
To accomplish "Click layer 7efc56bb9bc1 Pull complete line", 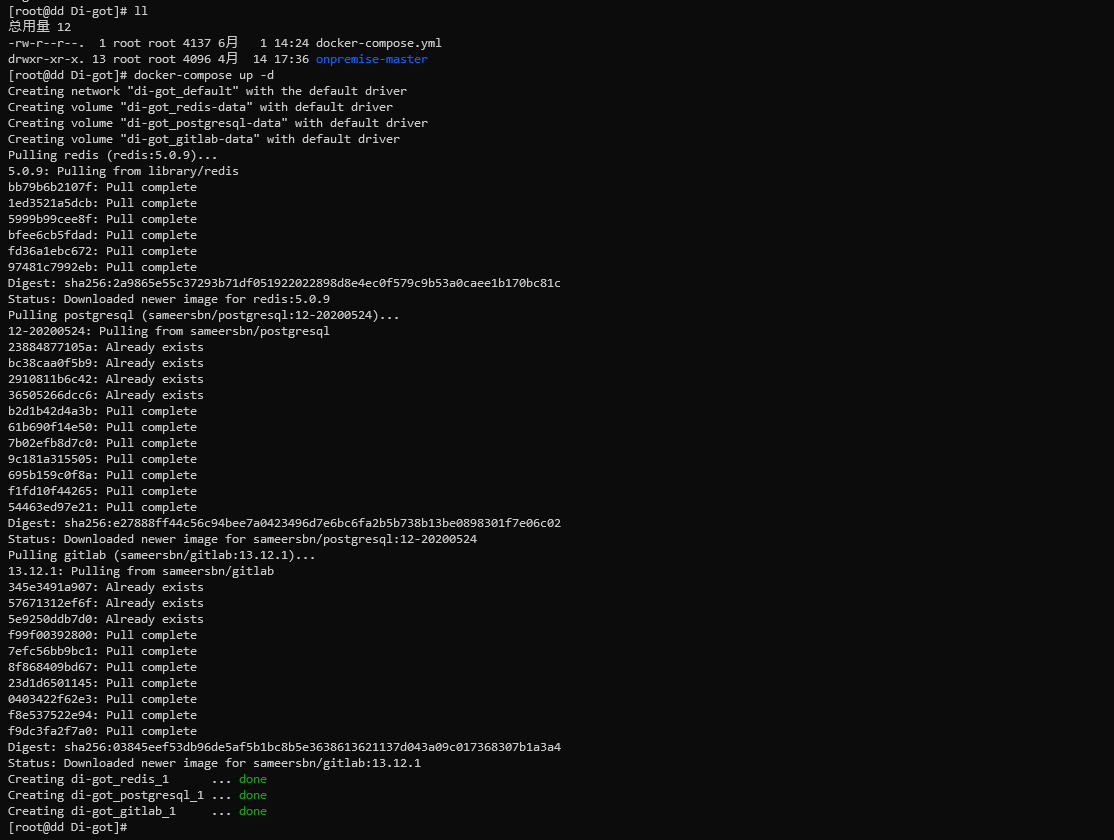I will (x=102, y=651).
